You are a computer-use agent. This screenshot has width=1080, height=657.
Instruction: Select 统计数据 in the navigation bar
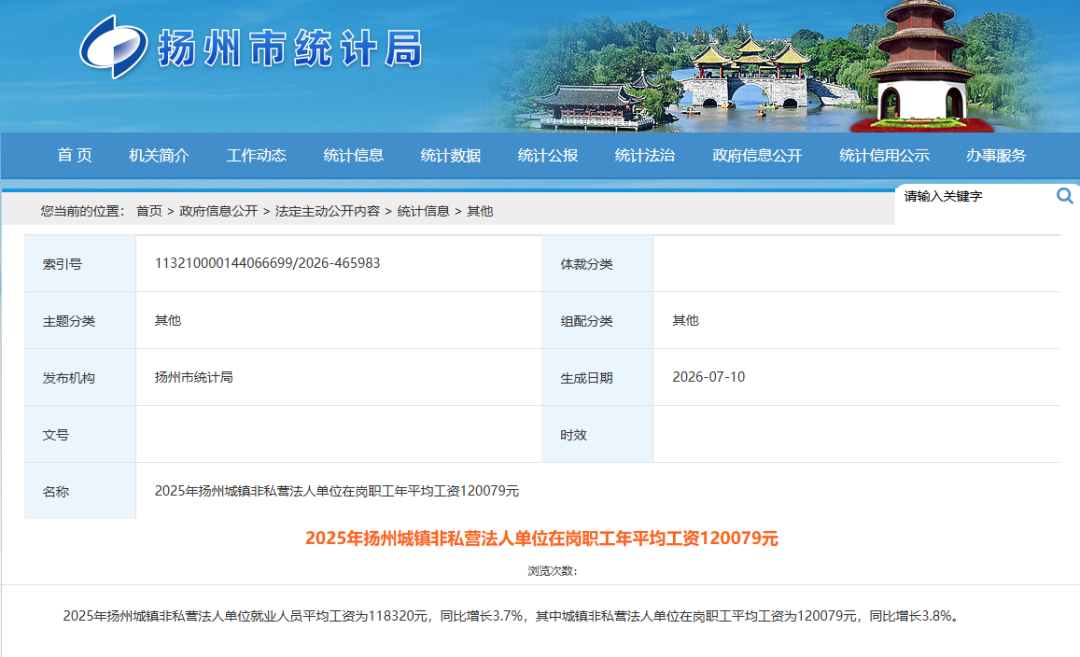(x=450, y=156)
